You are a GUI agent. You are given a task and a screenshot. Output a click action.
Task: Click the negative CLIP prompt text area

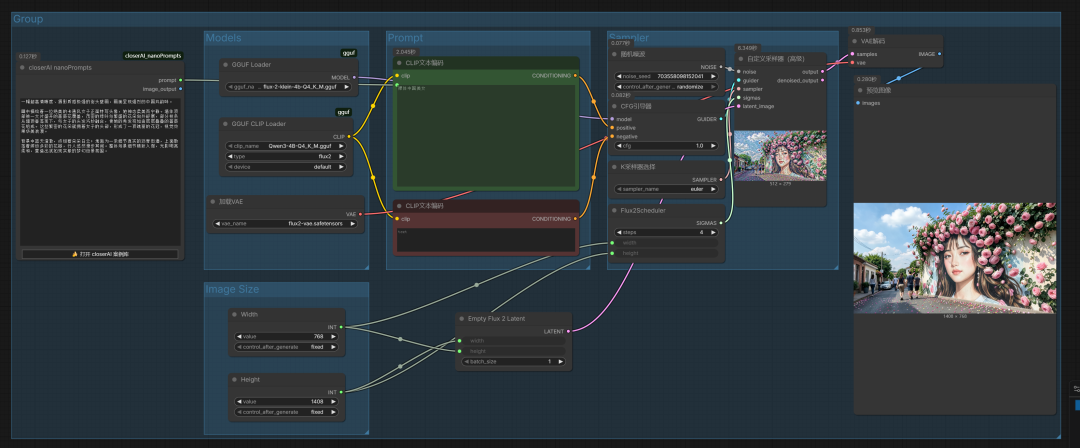click(486, 240)
